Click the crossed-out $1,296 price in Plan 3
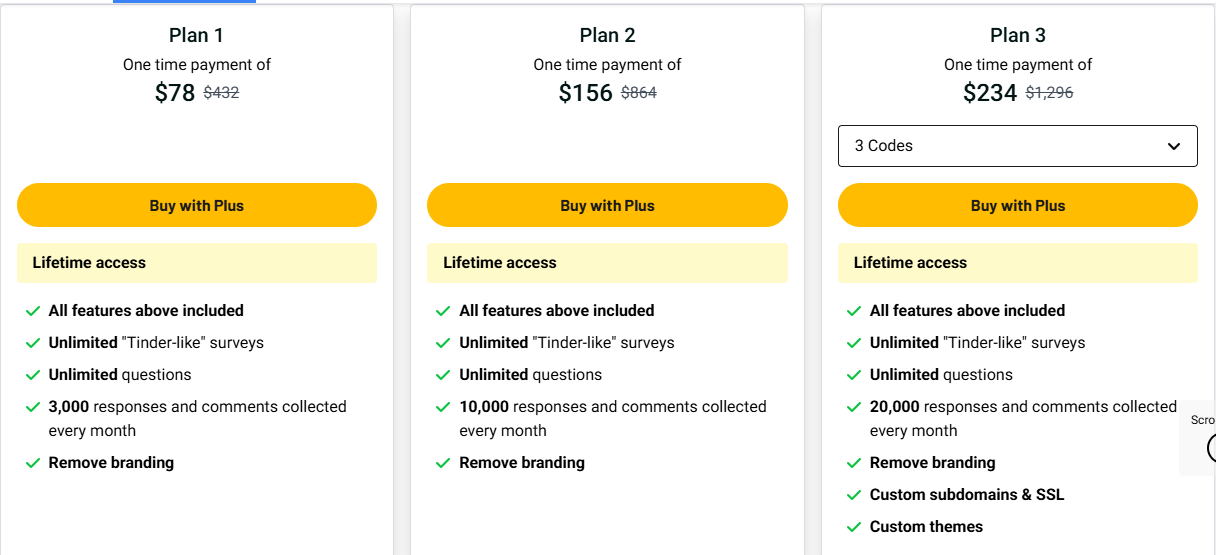Image resolution: width=1216 pixels, height=555 pixels. [x=1049, y=93]
